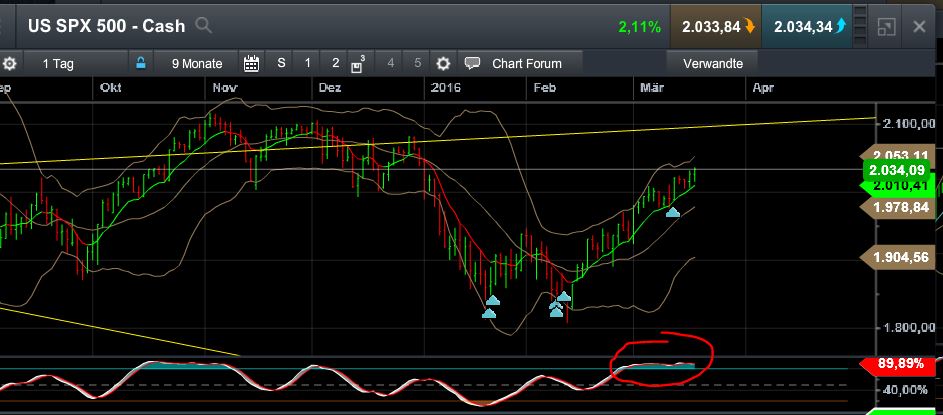Click the orange down arrow beside 2.033,84
This screenshot has height=415, width=943.
tap(749, 26)
